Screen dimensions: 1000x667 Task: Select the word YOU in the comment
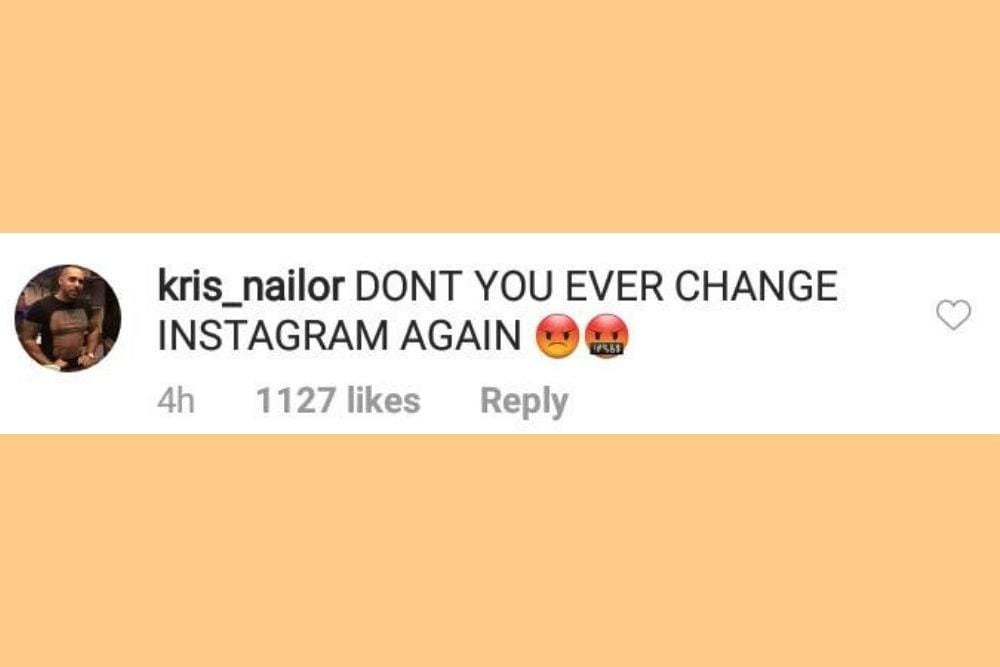[x=510, y=287]
